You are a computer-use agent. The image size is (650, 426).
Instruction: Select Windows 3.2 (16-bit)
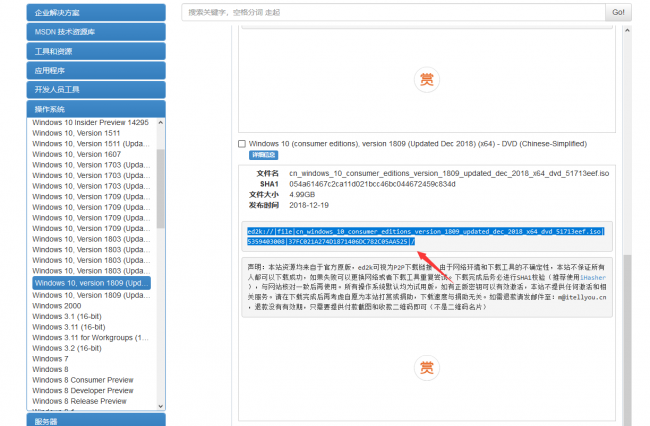point(67,348)
